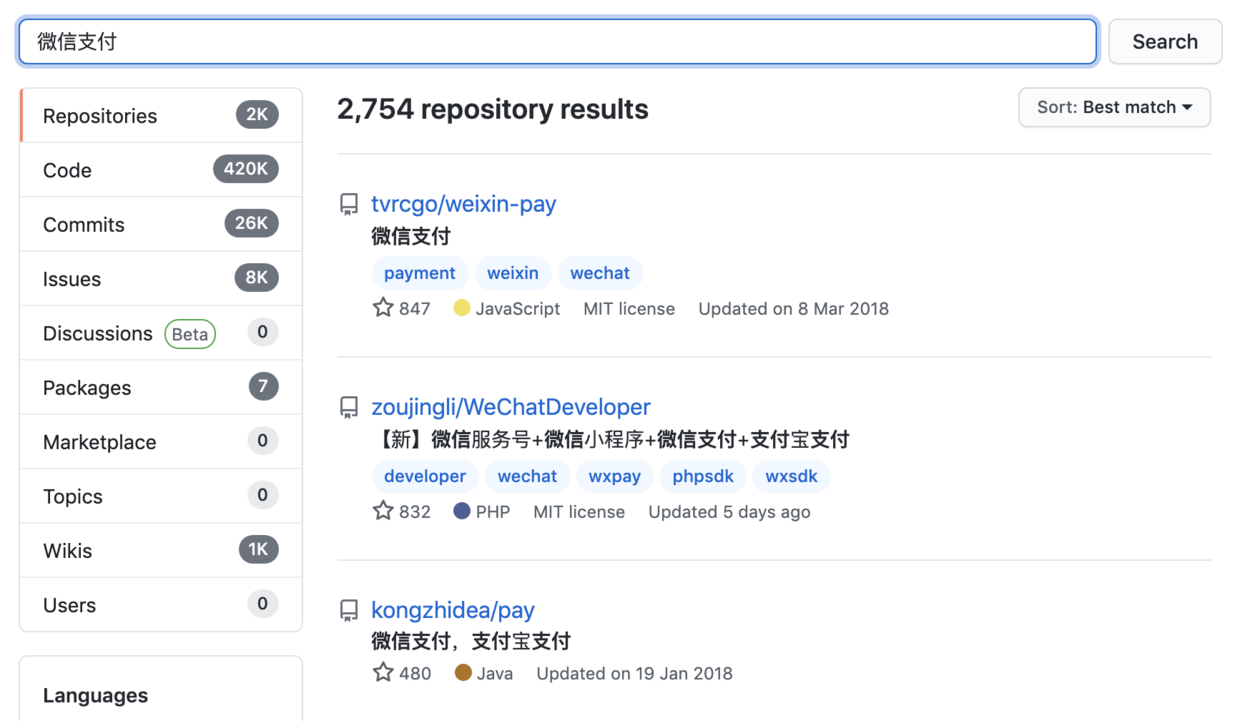Click the brown Java language dot
The width and height of the screenshot is (1240, 721).
463,673
